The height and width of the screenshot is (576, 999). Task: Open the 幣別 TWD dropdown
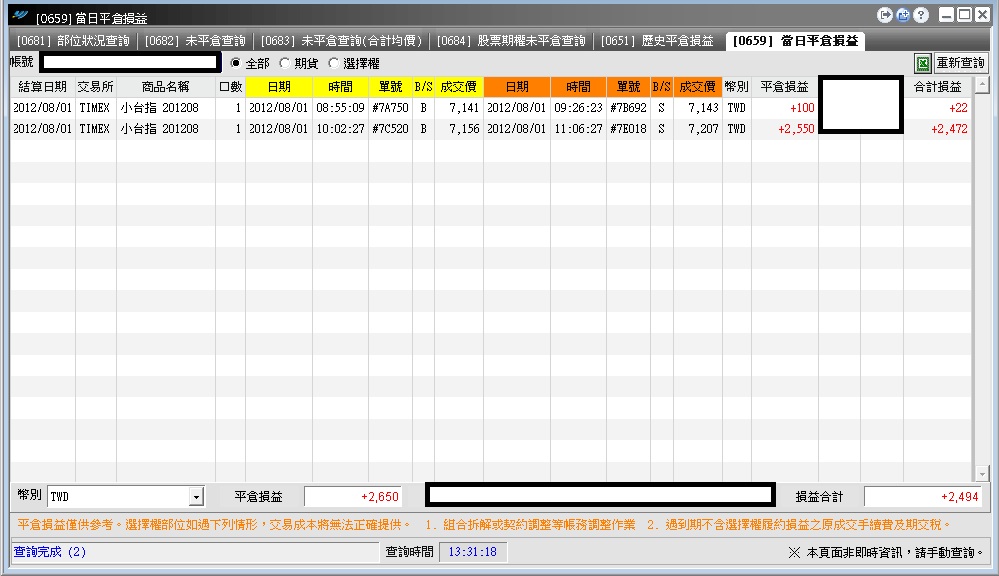(196, 496)
